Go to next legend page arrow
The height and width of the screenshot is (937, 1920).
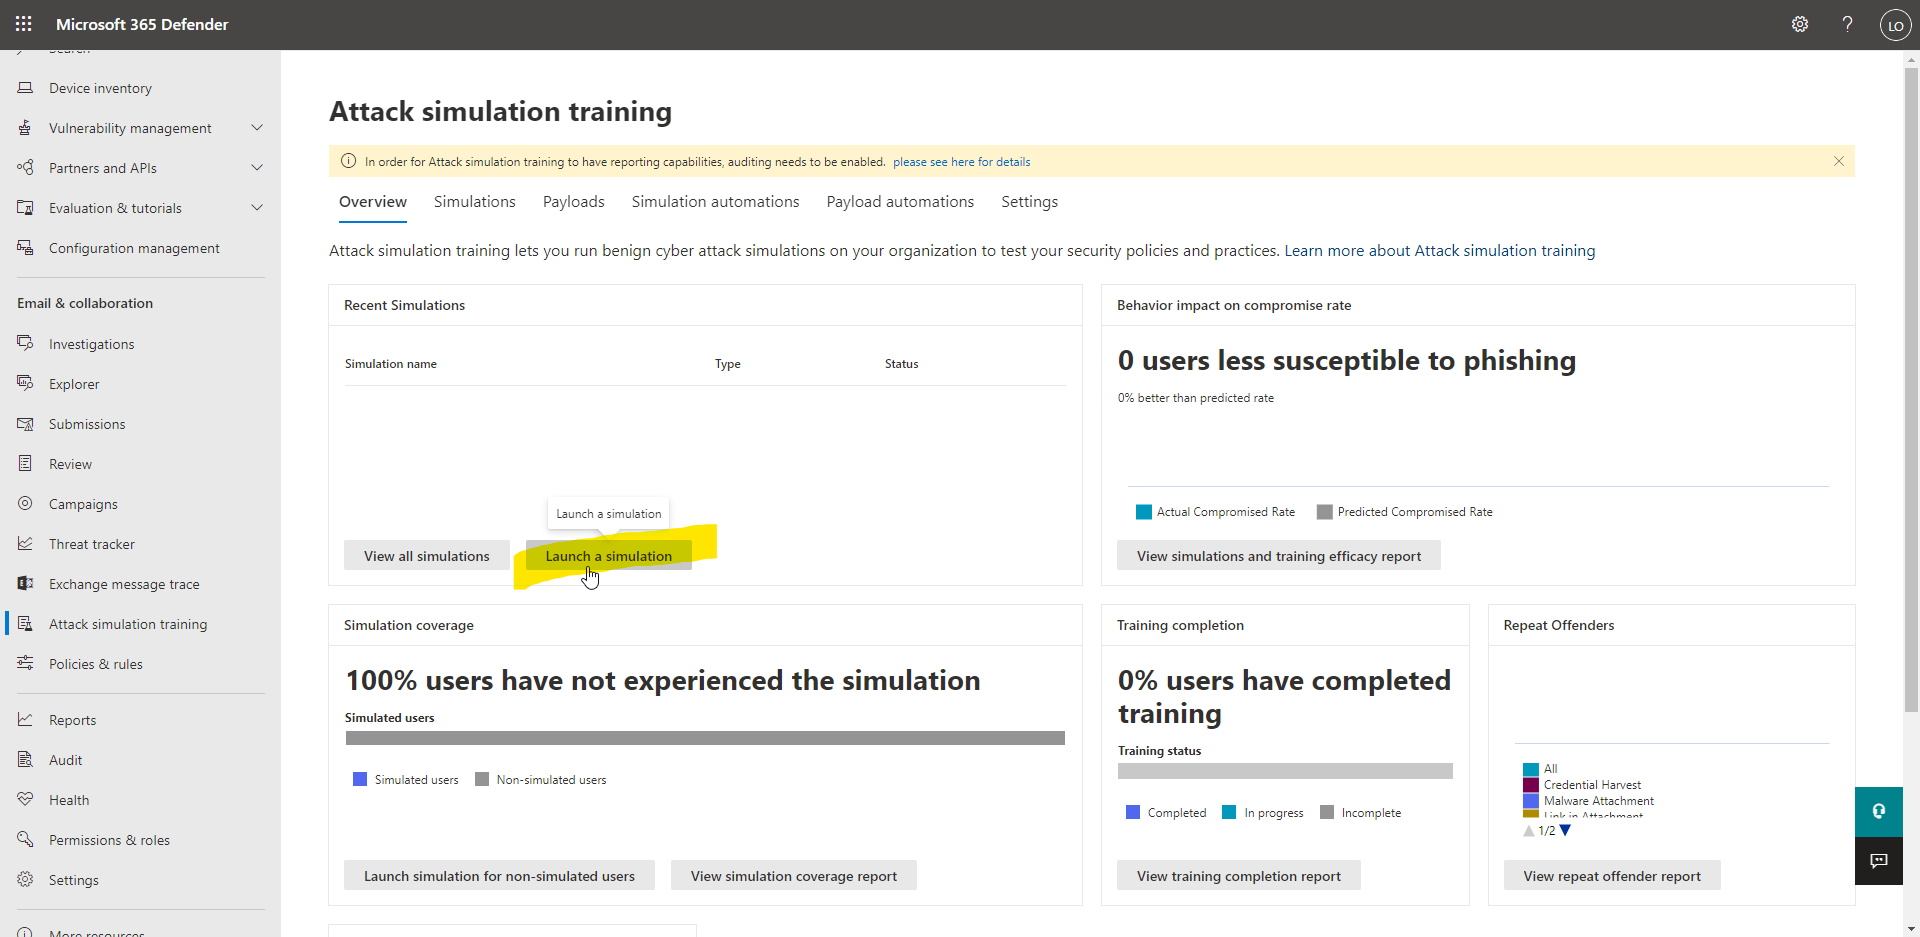click(1566, 831)
